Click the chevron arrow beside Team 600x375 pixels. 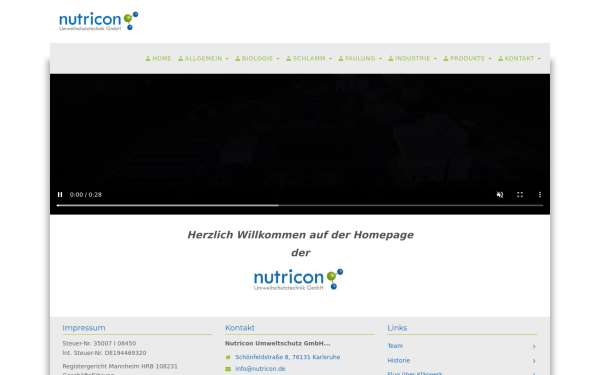pyautogui.click(x=534, y=346)
